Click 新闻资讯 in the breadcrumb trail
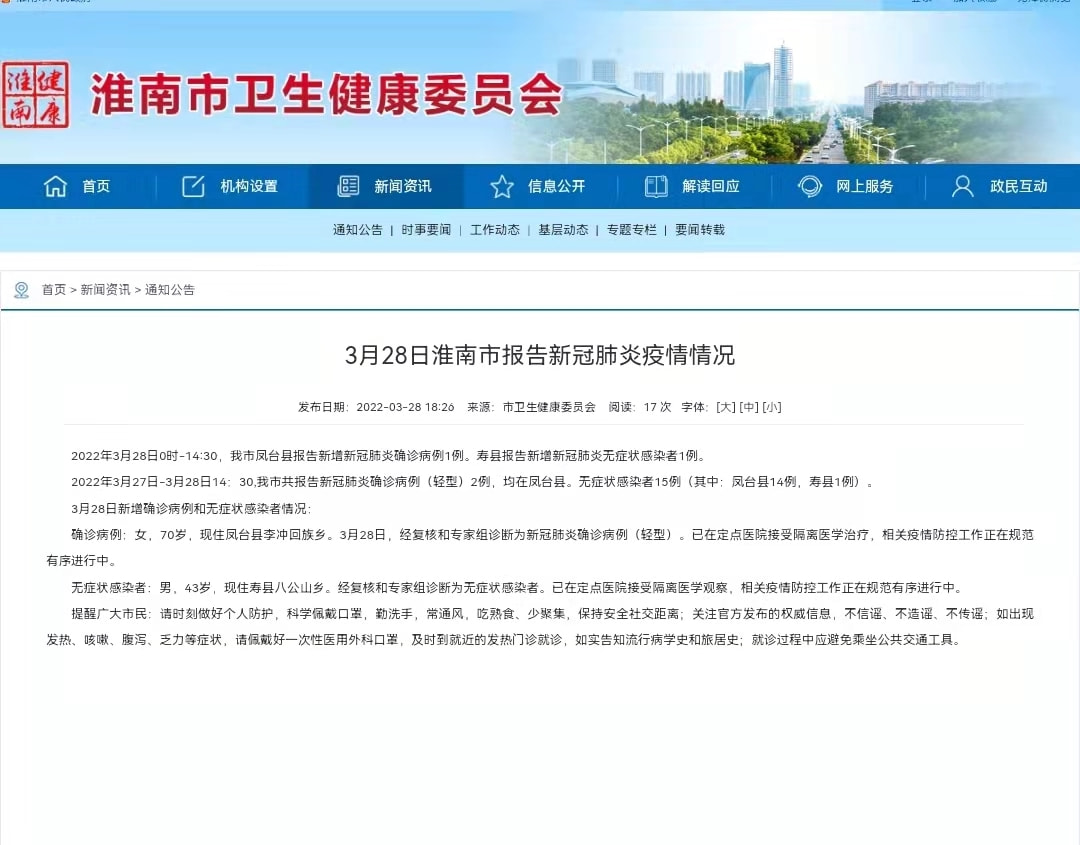 [105, 290]
